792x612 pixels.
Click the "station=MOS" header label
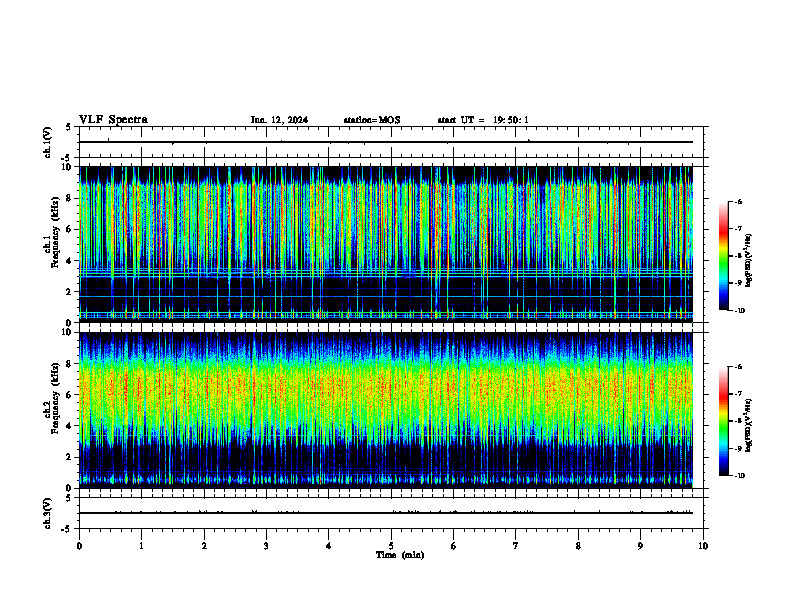click(x=372, y=120)
